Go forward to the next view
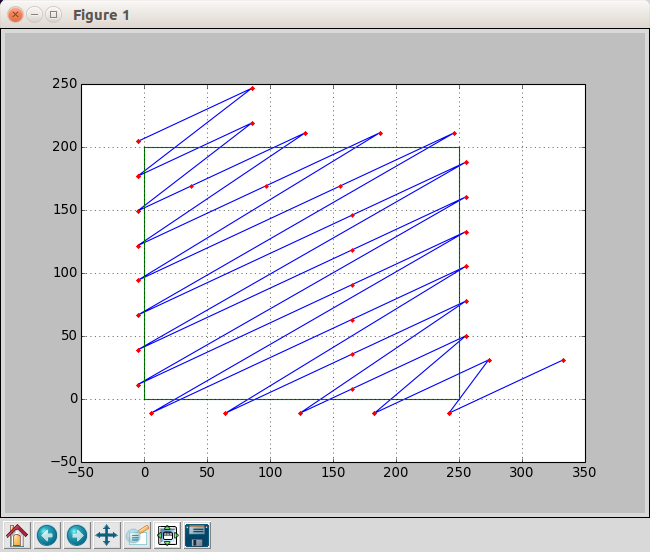 pos(77,535)
